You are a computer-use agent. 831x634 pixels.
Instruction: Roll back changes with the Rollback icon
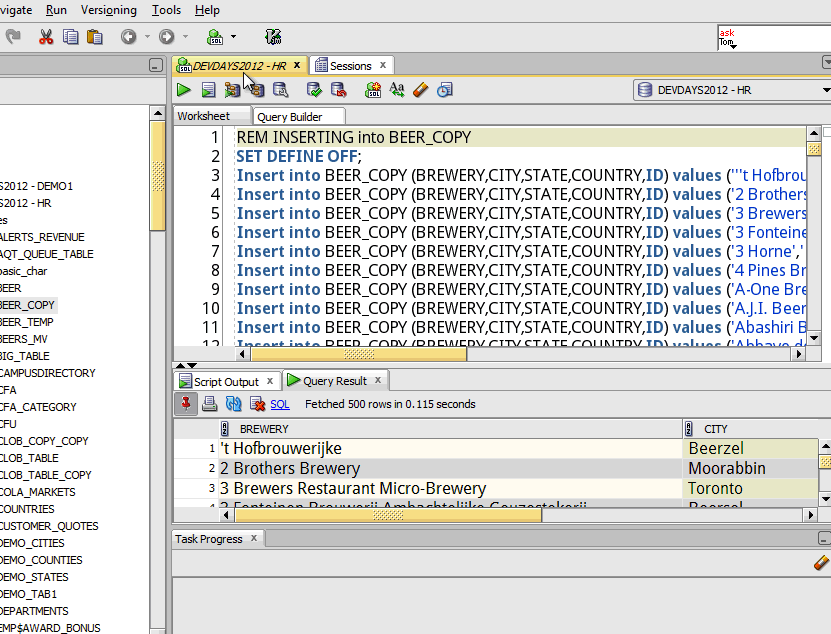[x=338, y=90]
